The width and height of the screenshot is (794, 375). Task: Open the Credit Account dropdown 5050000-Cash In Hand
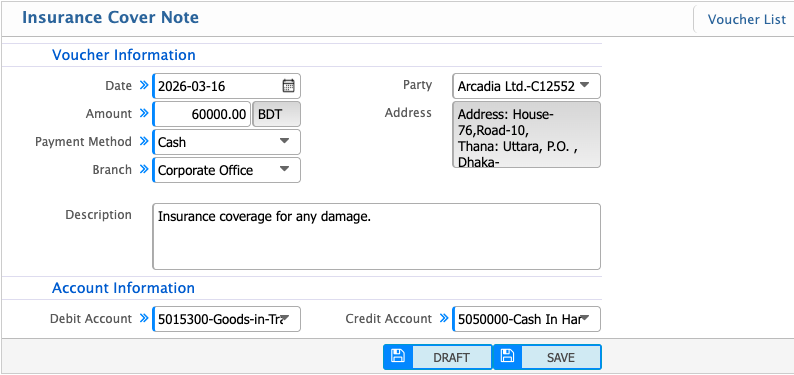(x=526, y=319)
